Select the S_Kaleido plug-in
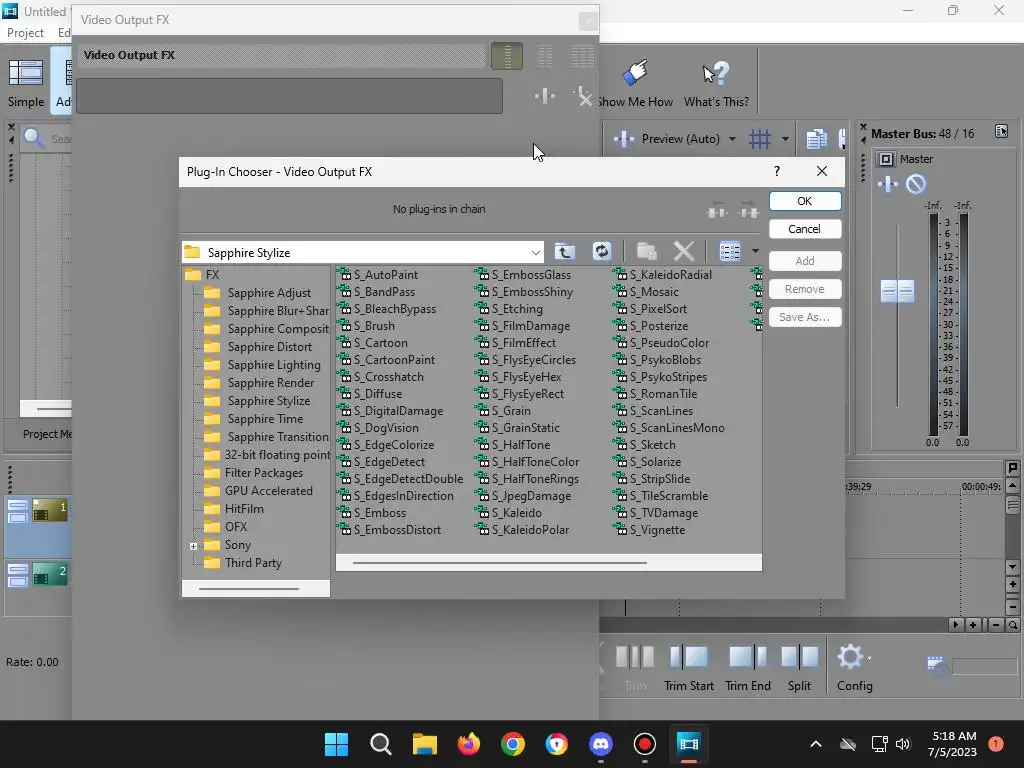 pos(516,513)
